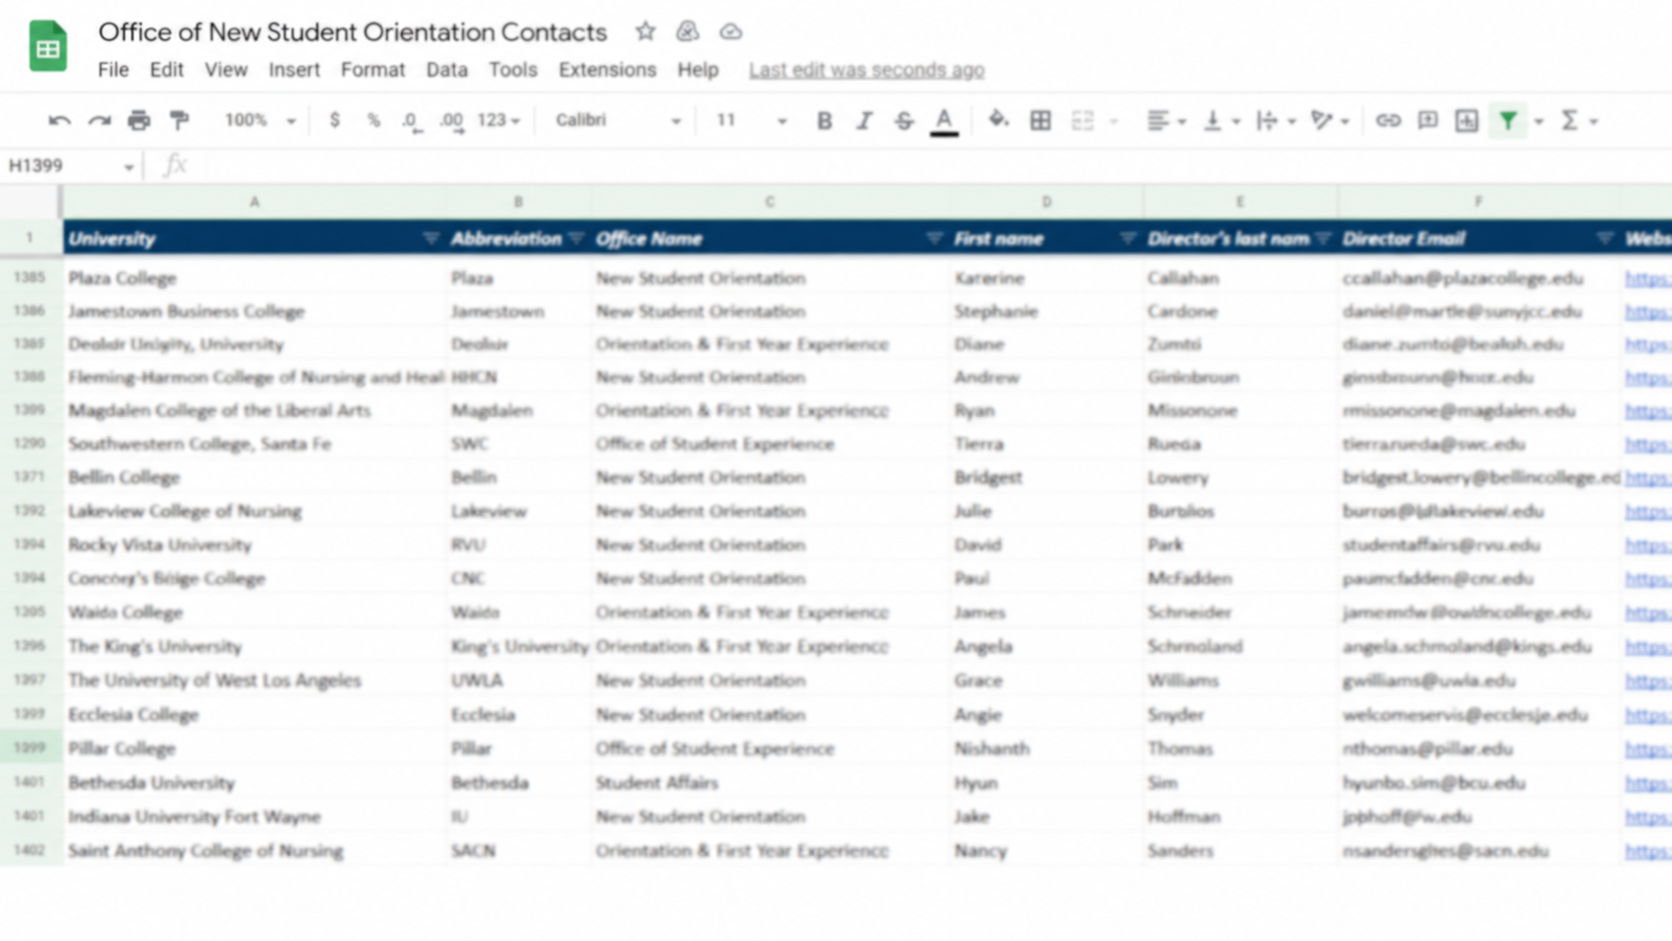
Task: Insert a comment
Action: (1428, 121)
